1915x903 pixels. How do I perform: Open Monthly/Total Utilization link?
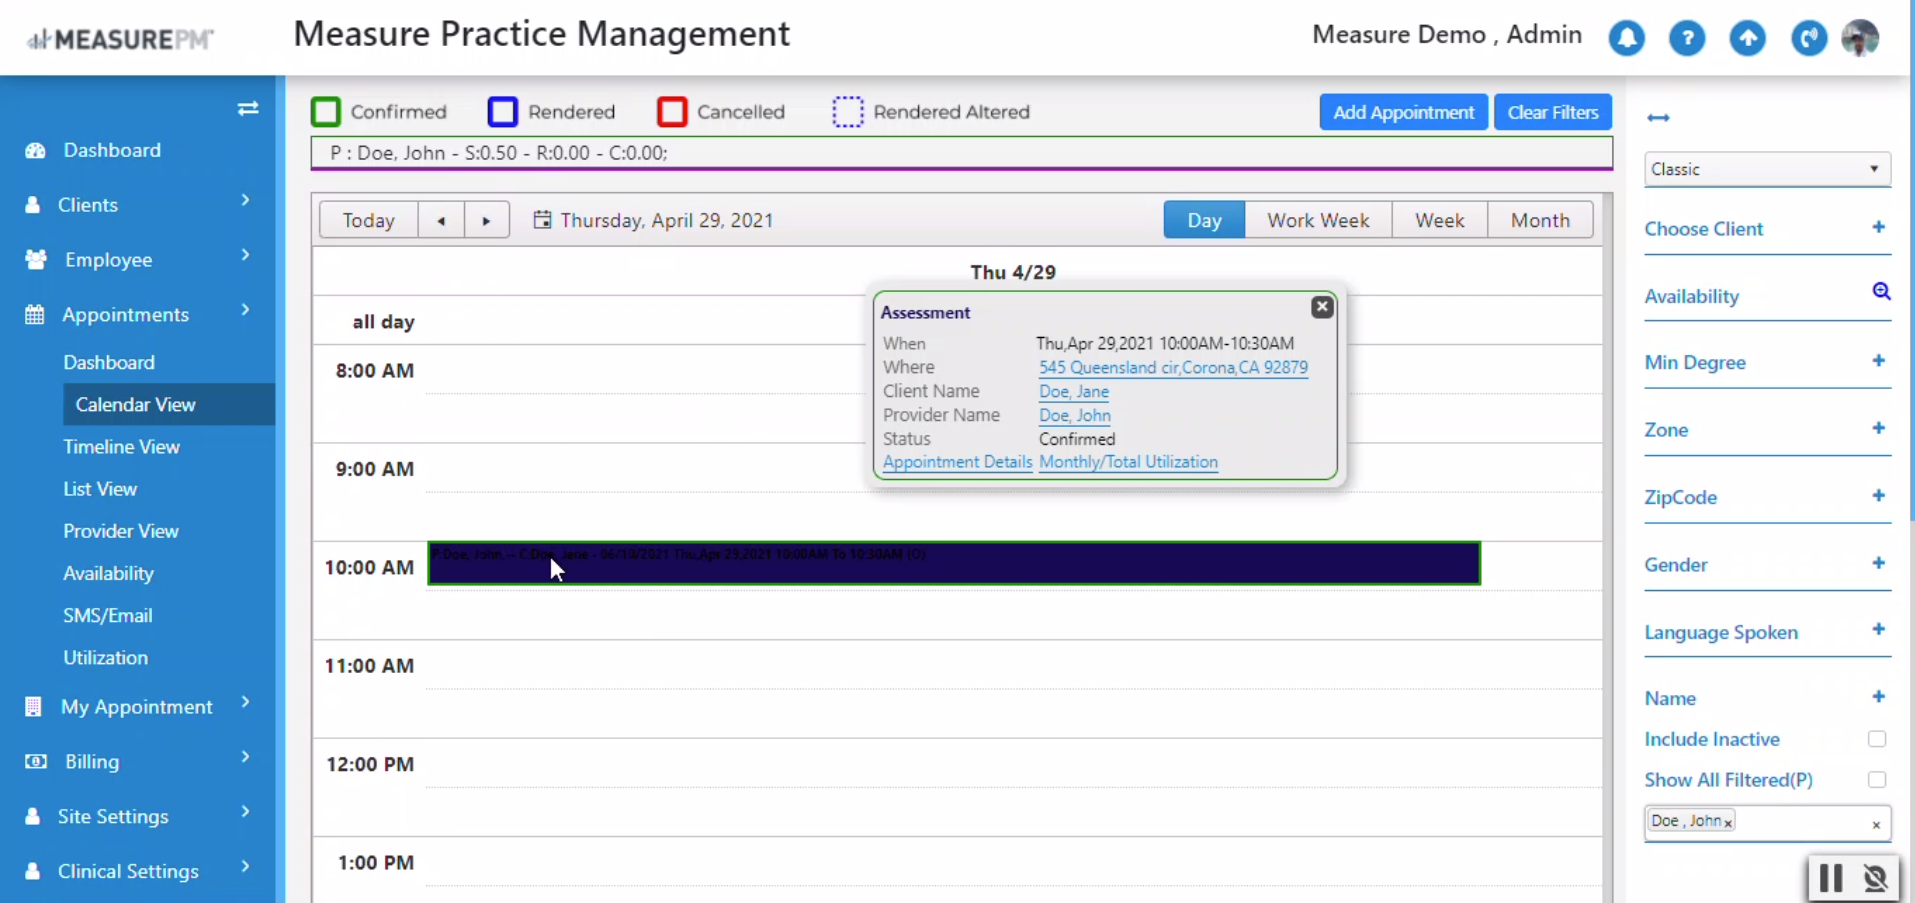[1128, 462]
